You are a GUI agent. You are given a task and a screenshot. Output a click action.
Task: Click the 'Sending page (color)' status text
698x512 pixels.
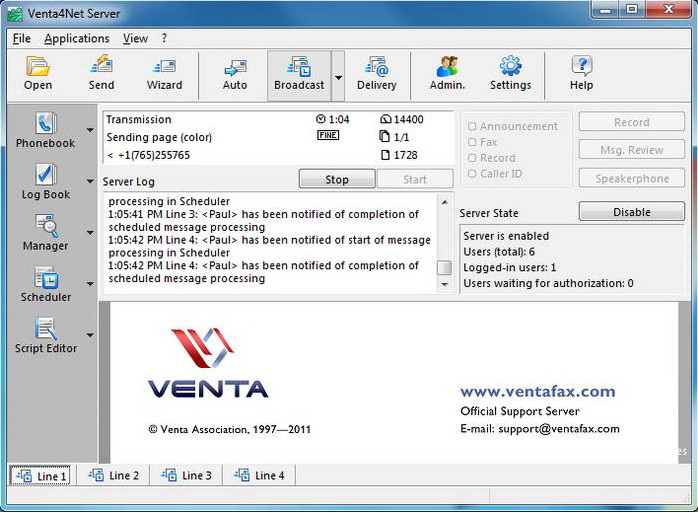click(159, 137)
